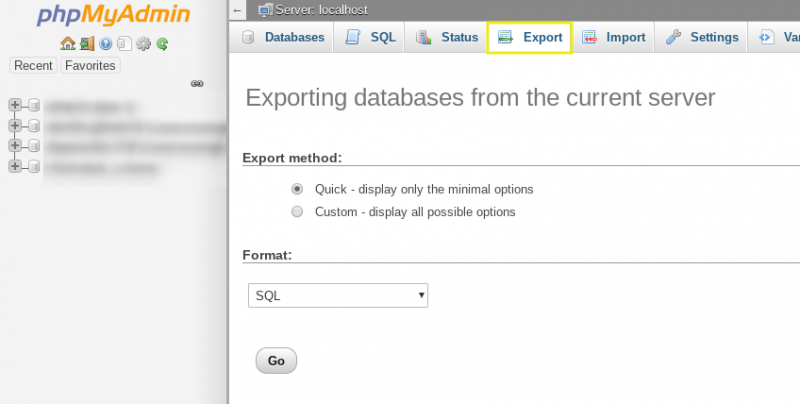Show the Favorites tables list
This screenshot has width=800, height=404.
[x=90, y=65]
